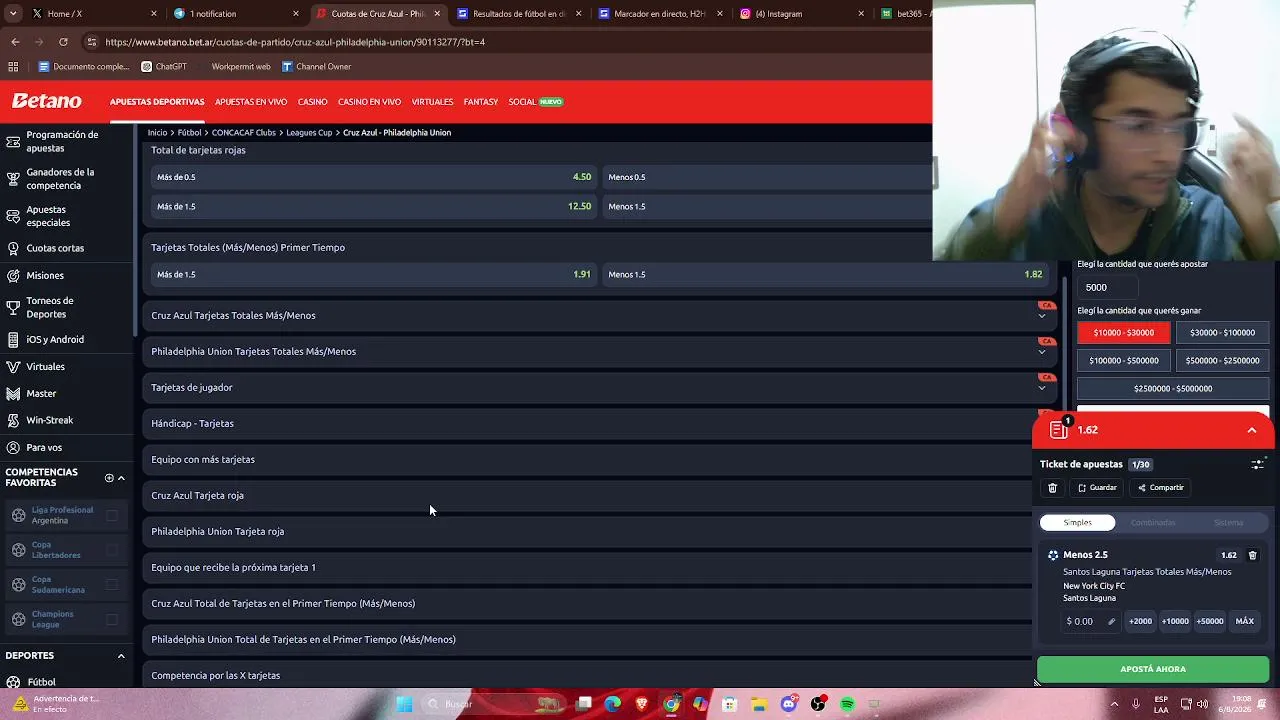Click the Compartir bet slip button
This screenshot has width=1280, height=720.
1161,488
